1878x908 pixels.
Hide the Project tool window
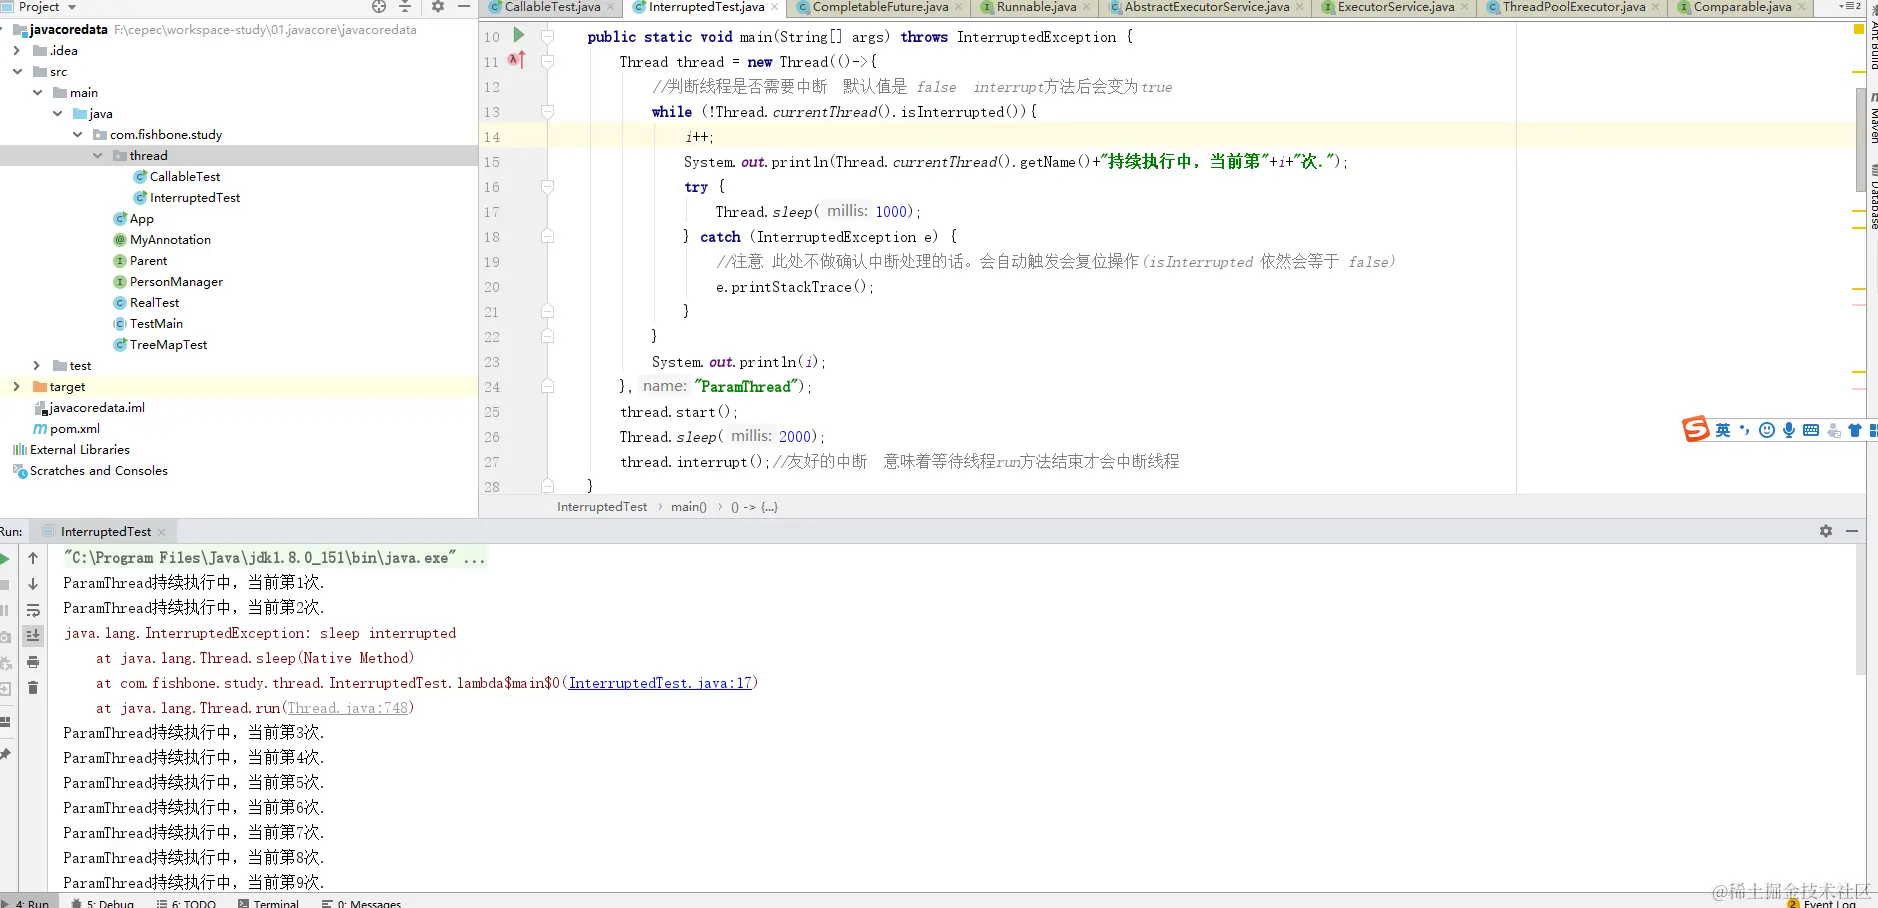coord(464,6)
